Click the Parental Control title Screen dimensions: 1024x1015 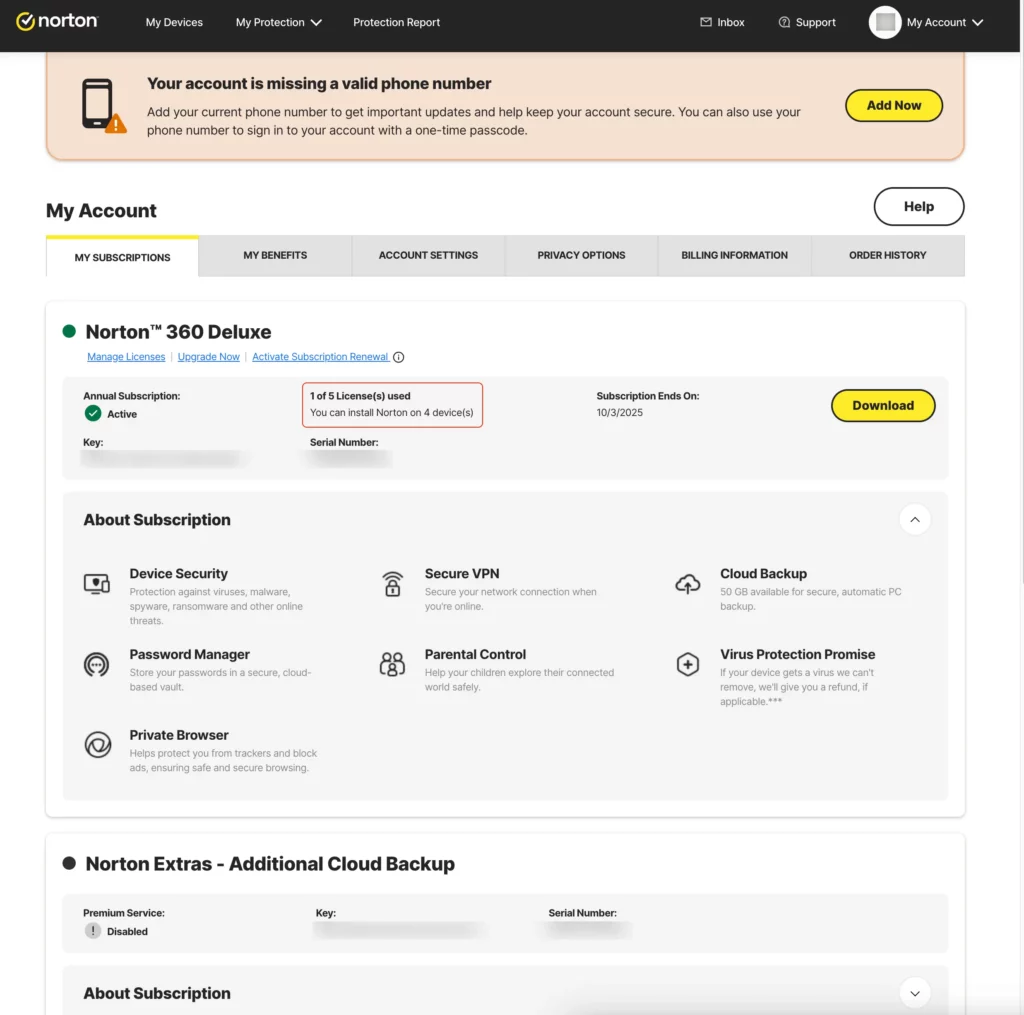click(x=475, y=654)
